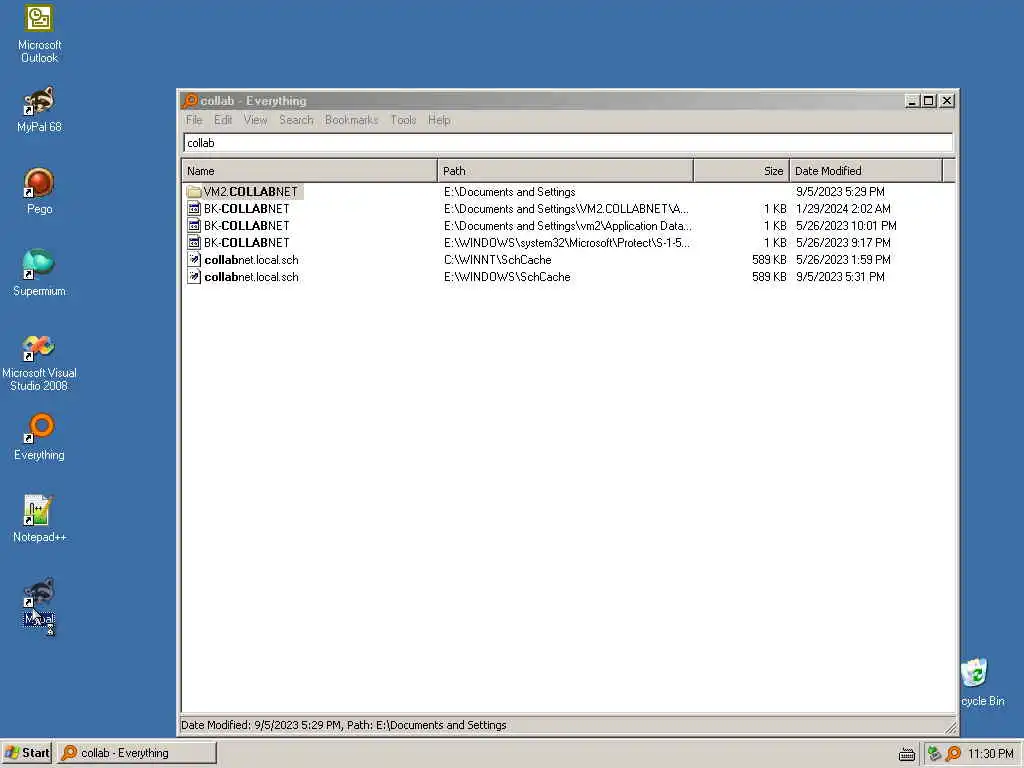The image size is (1024, 768).
Task: Click the collab - Everything taskbar button
Action: (136, 753)
